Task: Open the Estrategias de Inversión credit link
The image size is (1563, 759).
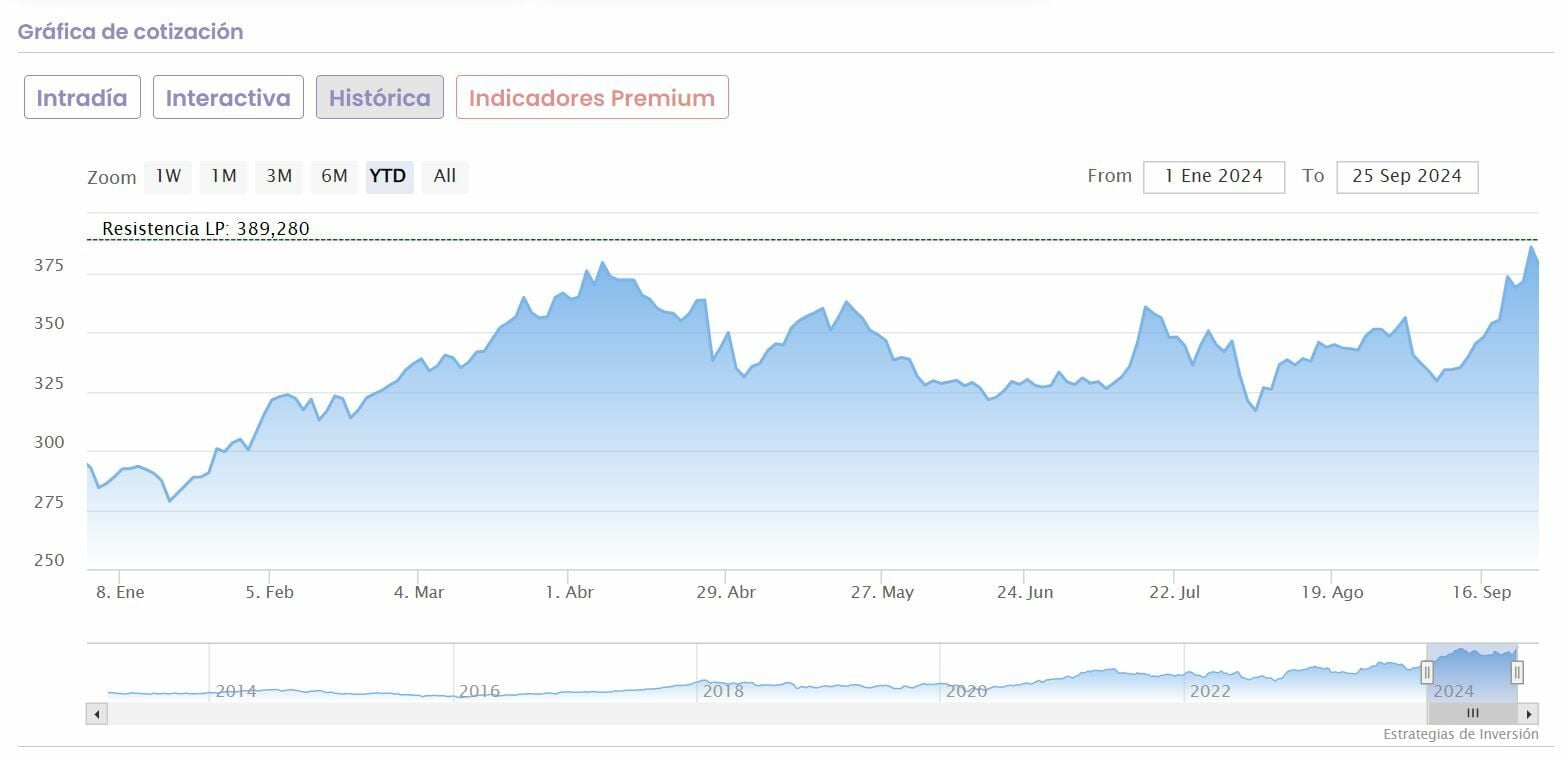Action: tap(1460, 734)
